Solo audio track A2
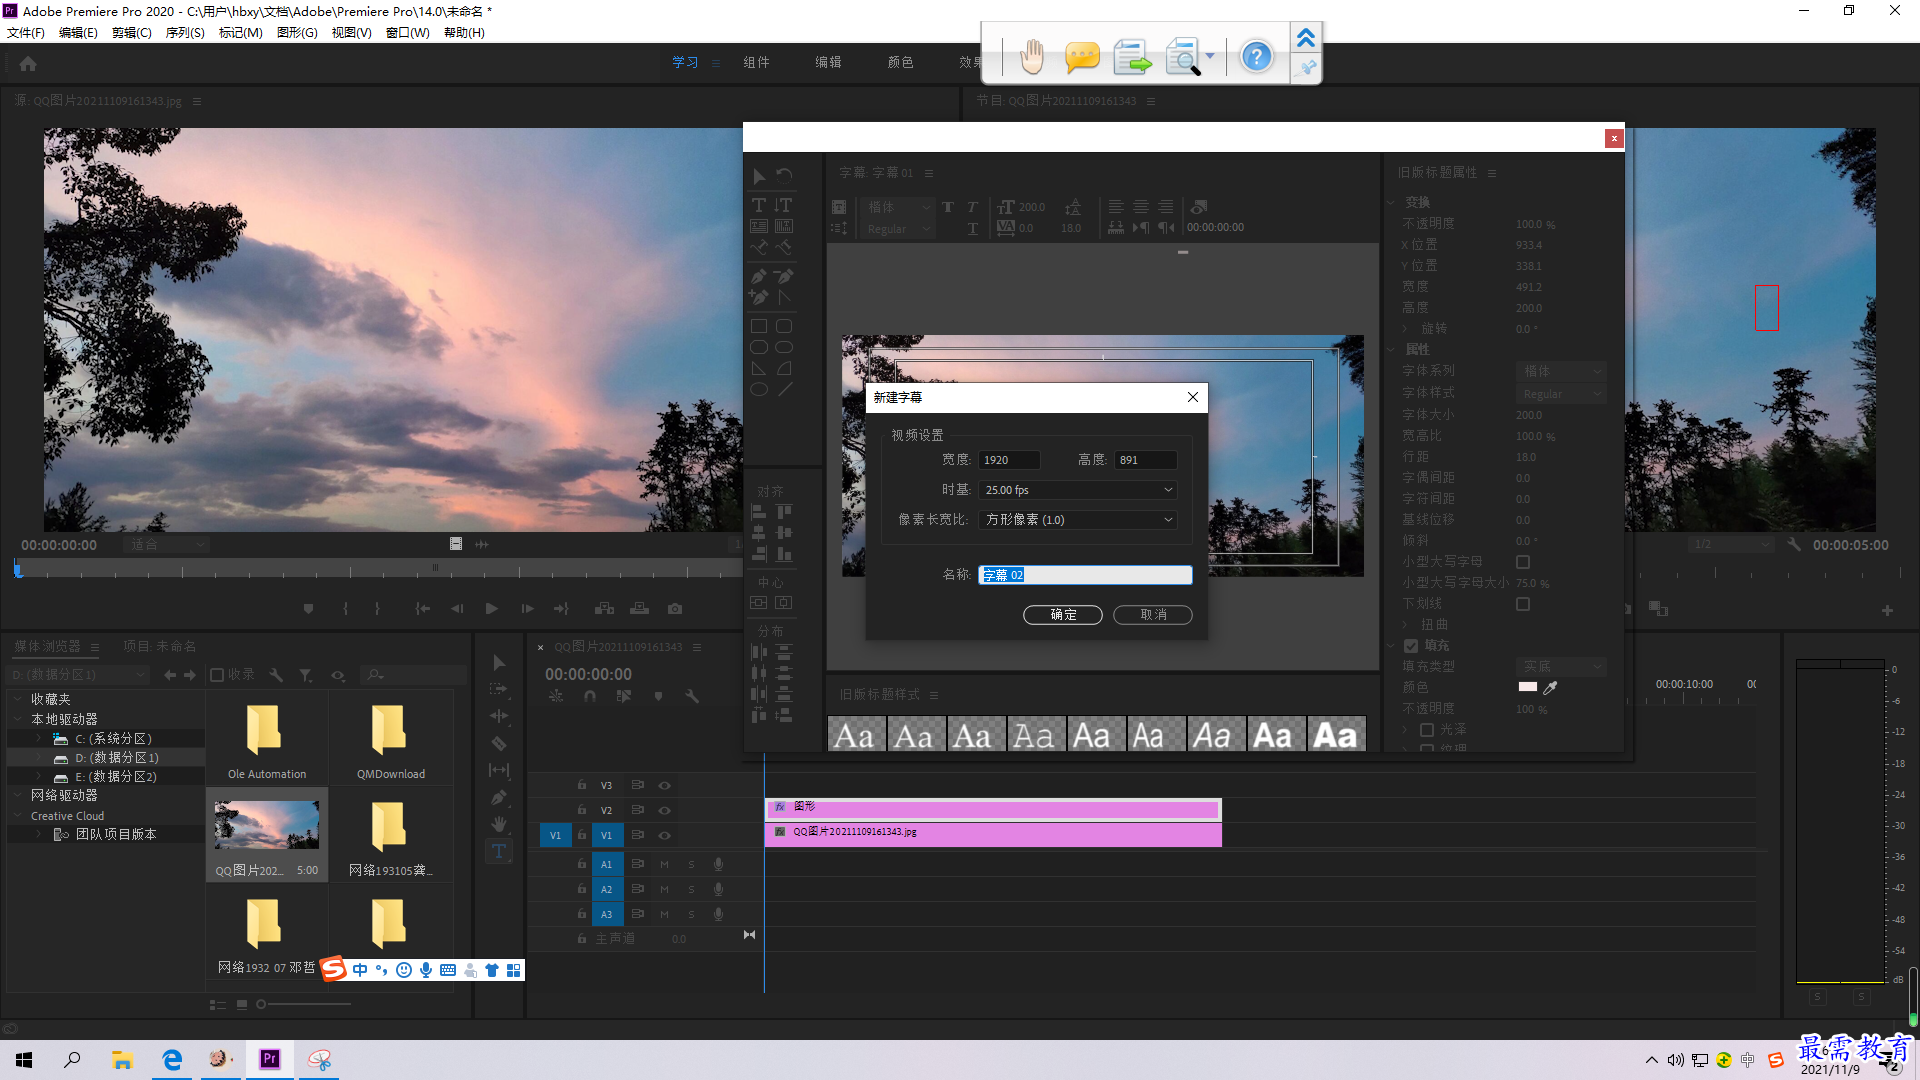The width and height of the screenshot is (1920, 1080). pyautogui.click(x=691, y=889)
